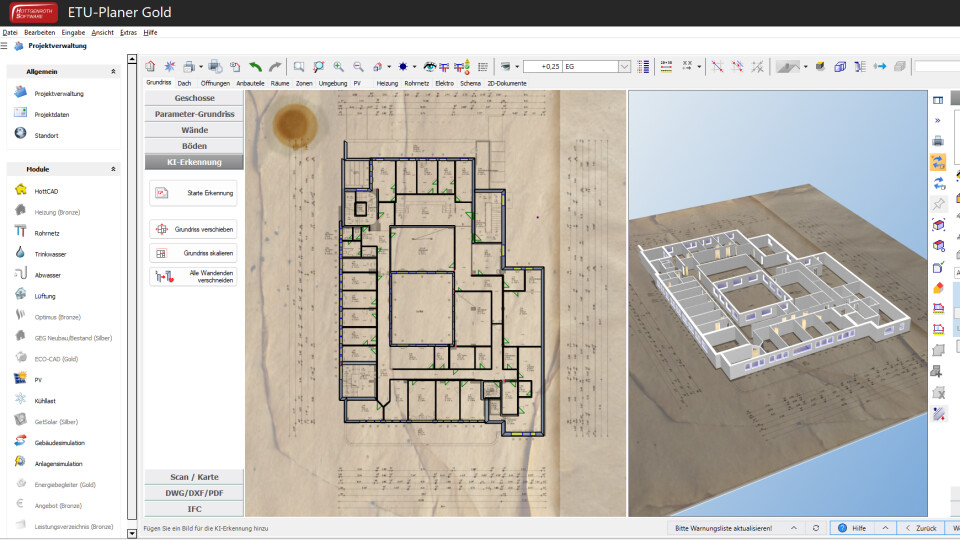
Task: Click the Zurück button
Action: click(x=921, y=528)
